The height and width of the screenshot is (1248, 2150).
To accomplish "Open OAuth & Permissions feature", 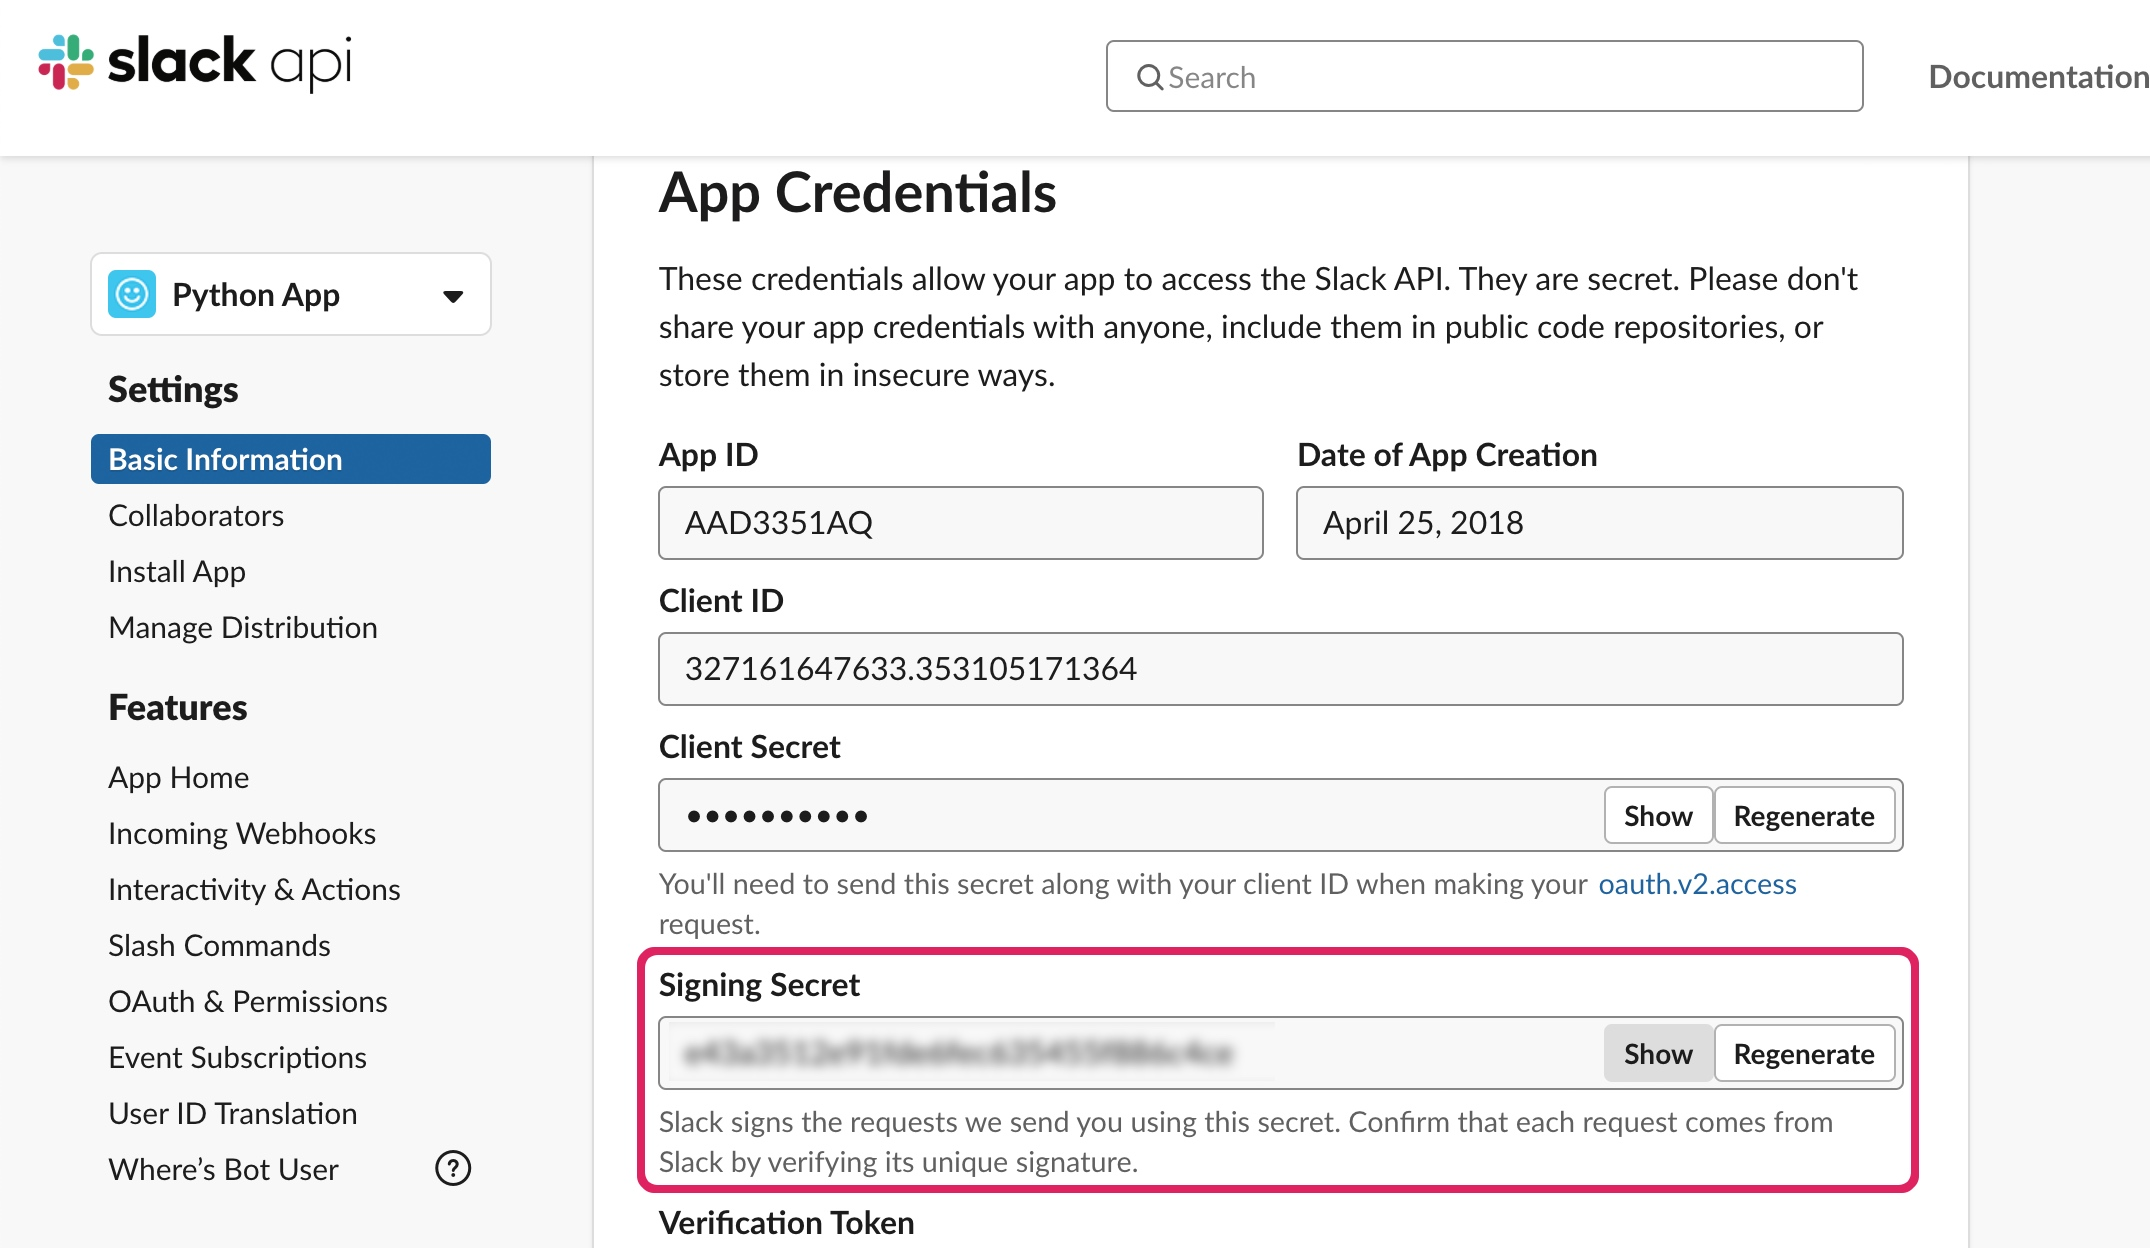I will (x=248, y=1001).
